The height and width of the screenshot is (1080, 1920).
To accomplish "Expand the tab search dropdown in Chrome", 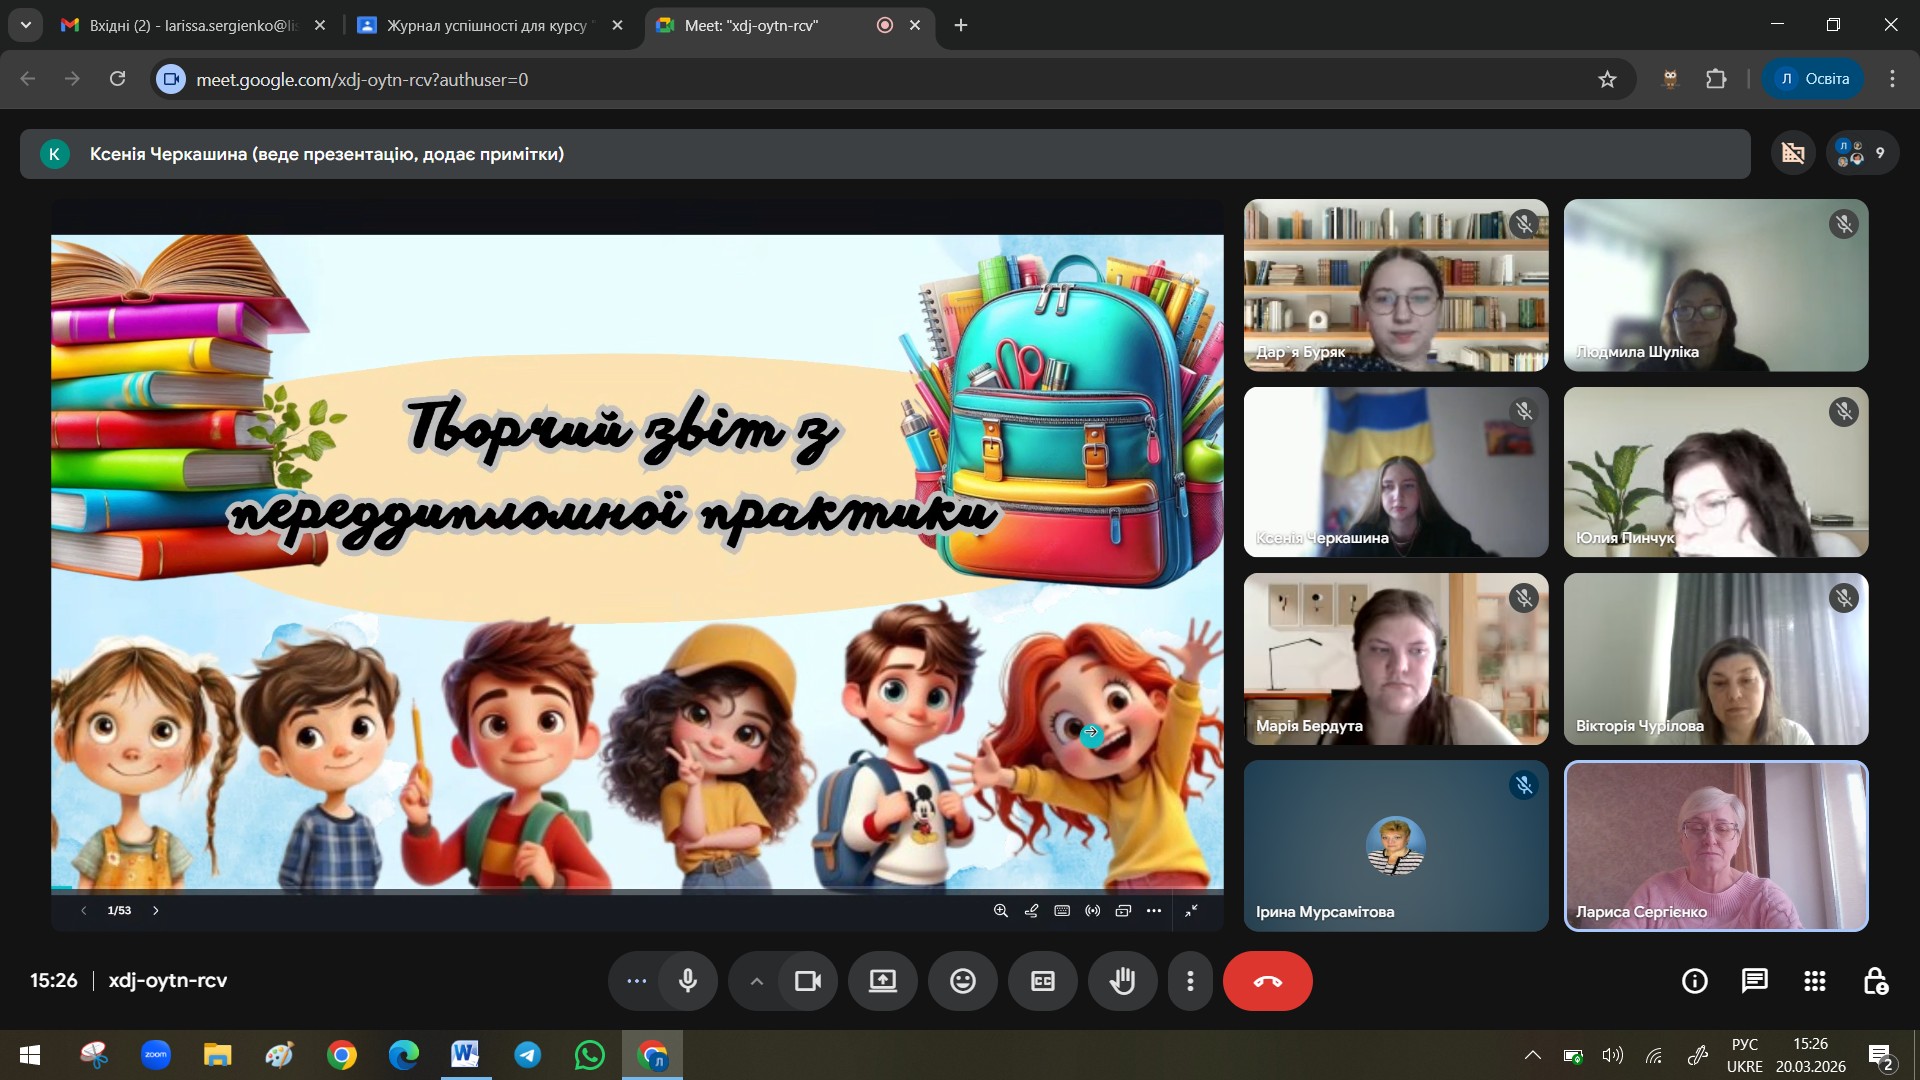I will click(x=25, y=25).
